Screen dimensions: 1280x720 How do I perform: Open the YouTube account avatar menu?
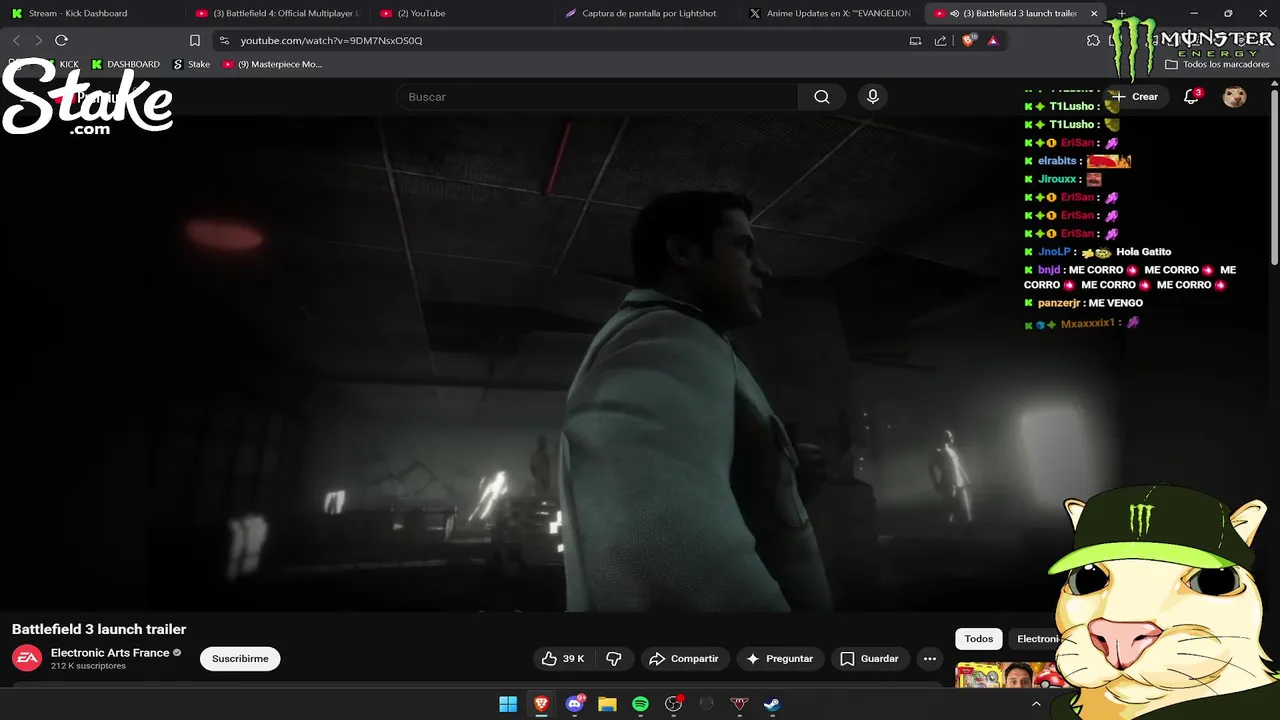point(1235,97)
